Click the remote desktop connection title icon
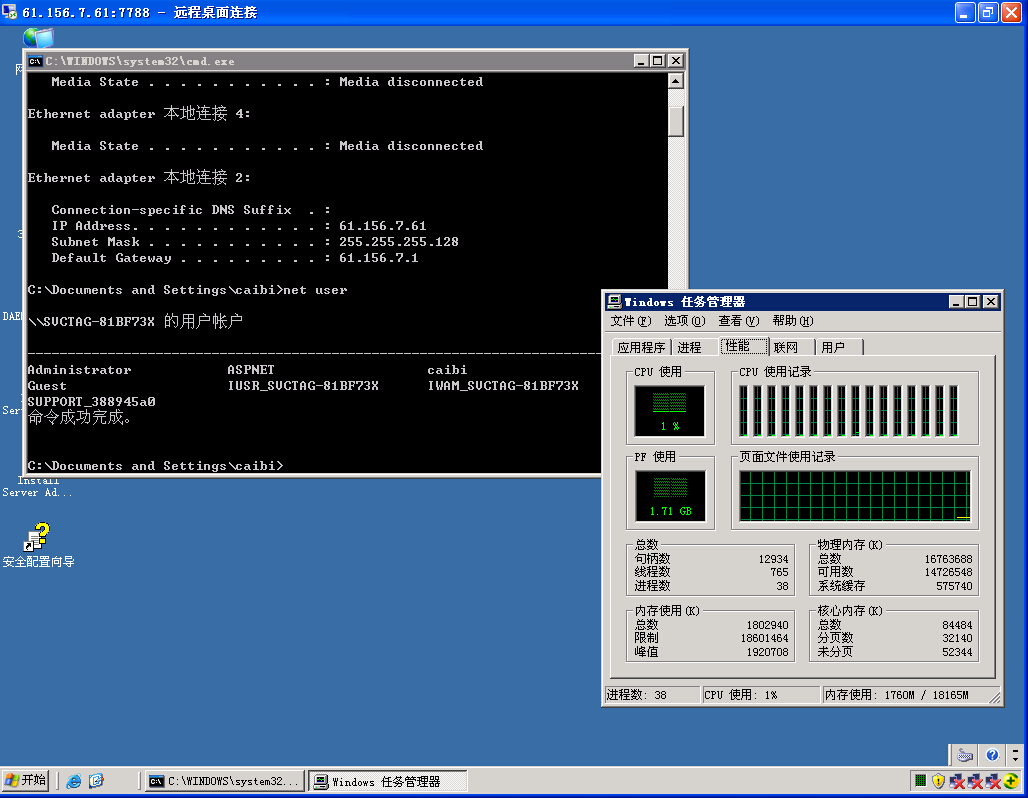 point(9,12)
